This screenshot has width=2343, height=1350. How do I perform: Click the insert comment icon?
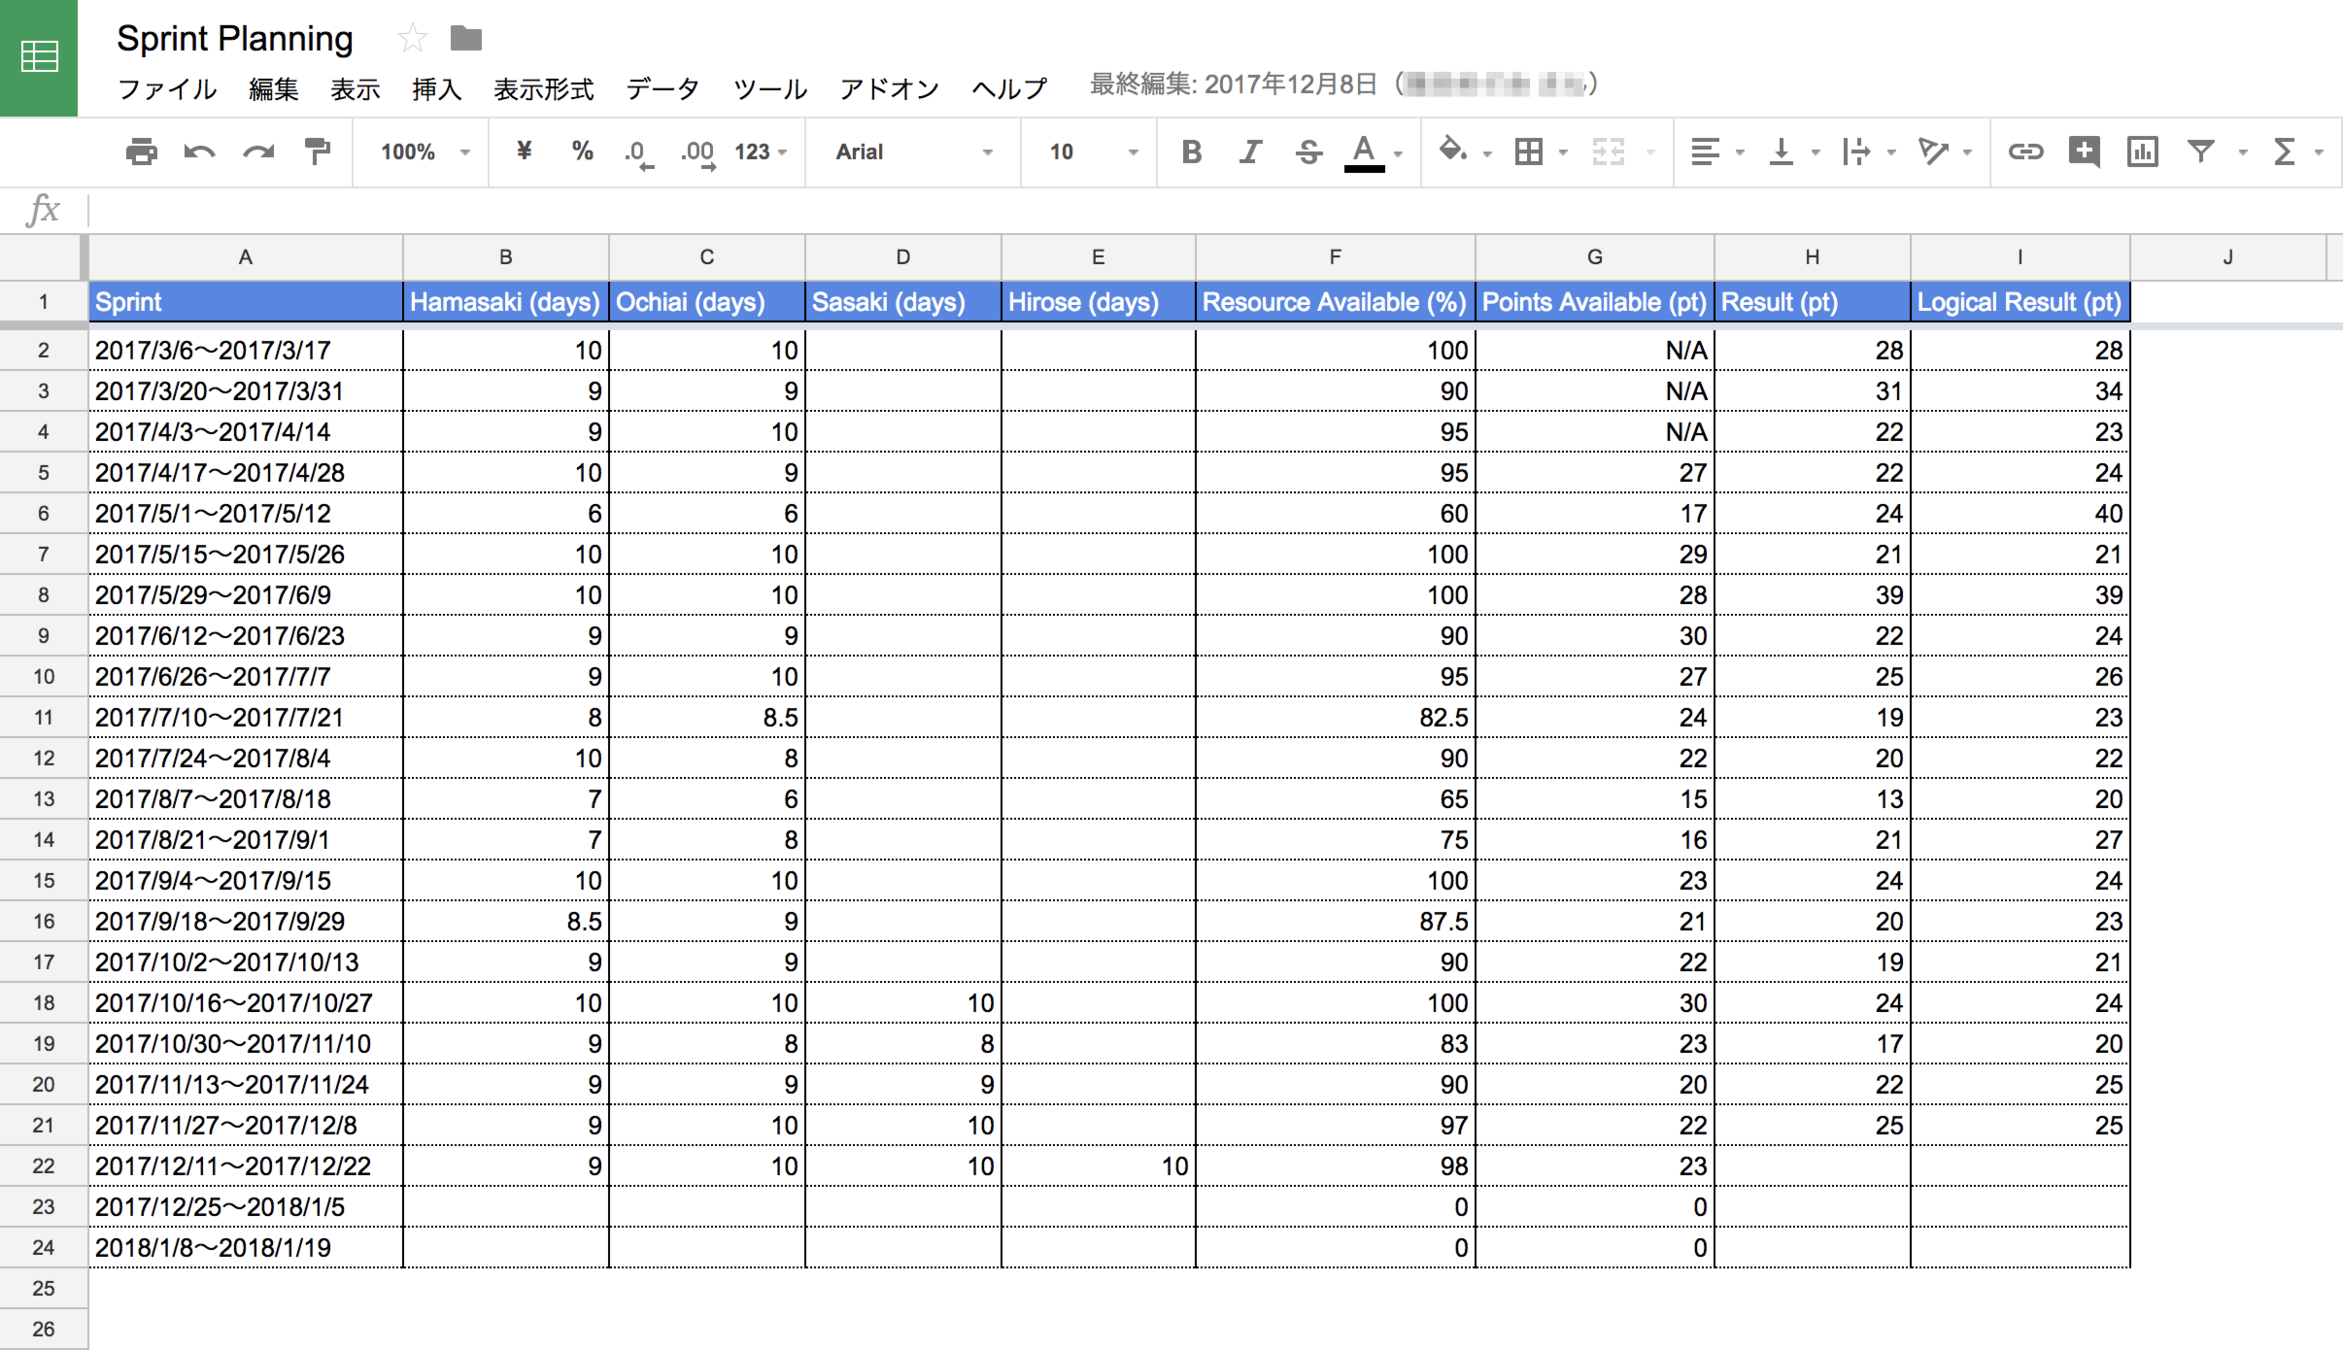(x=2084, y=152)
